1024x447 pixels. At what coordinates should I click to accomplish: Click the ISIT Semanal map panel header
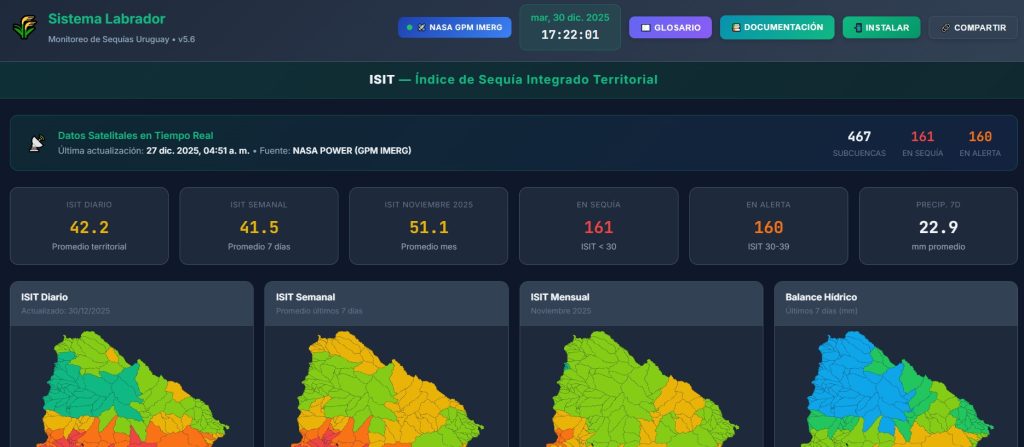387,303
